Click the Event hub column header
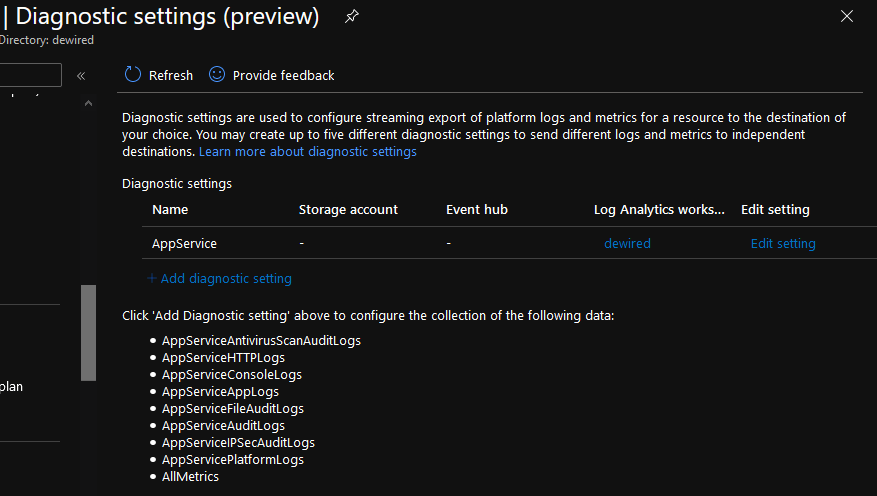 477,209
